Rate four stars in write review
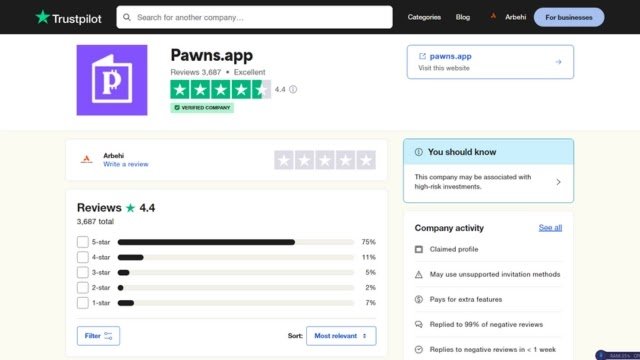The width and height of the screenshot is (640, 360). point(345,160)
